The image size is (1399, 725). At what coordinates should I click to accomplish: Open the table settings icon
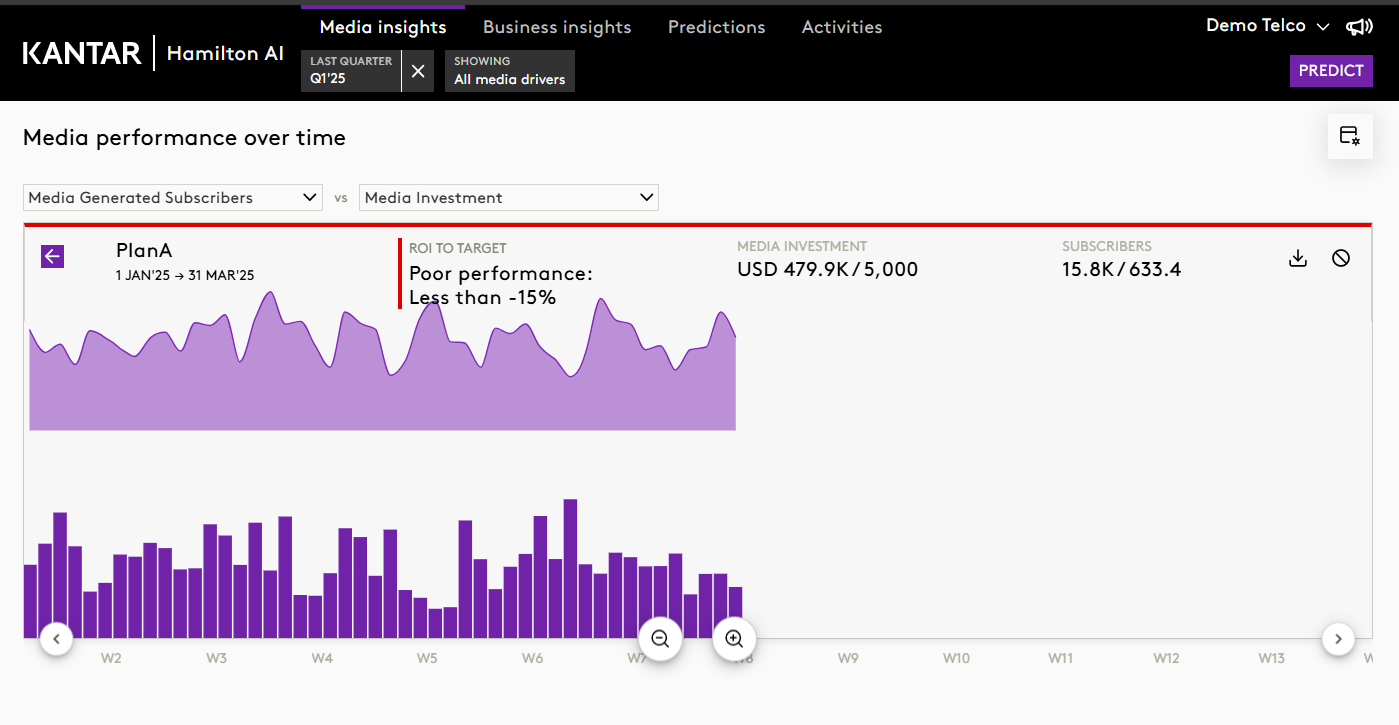(1350, 136)
